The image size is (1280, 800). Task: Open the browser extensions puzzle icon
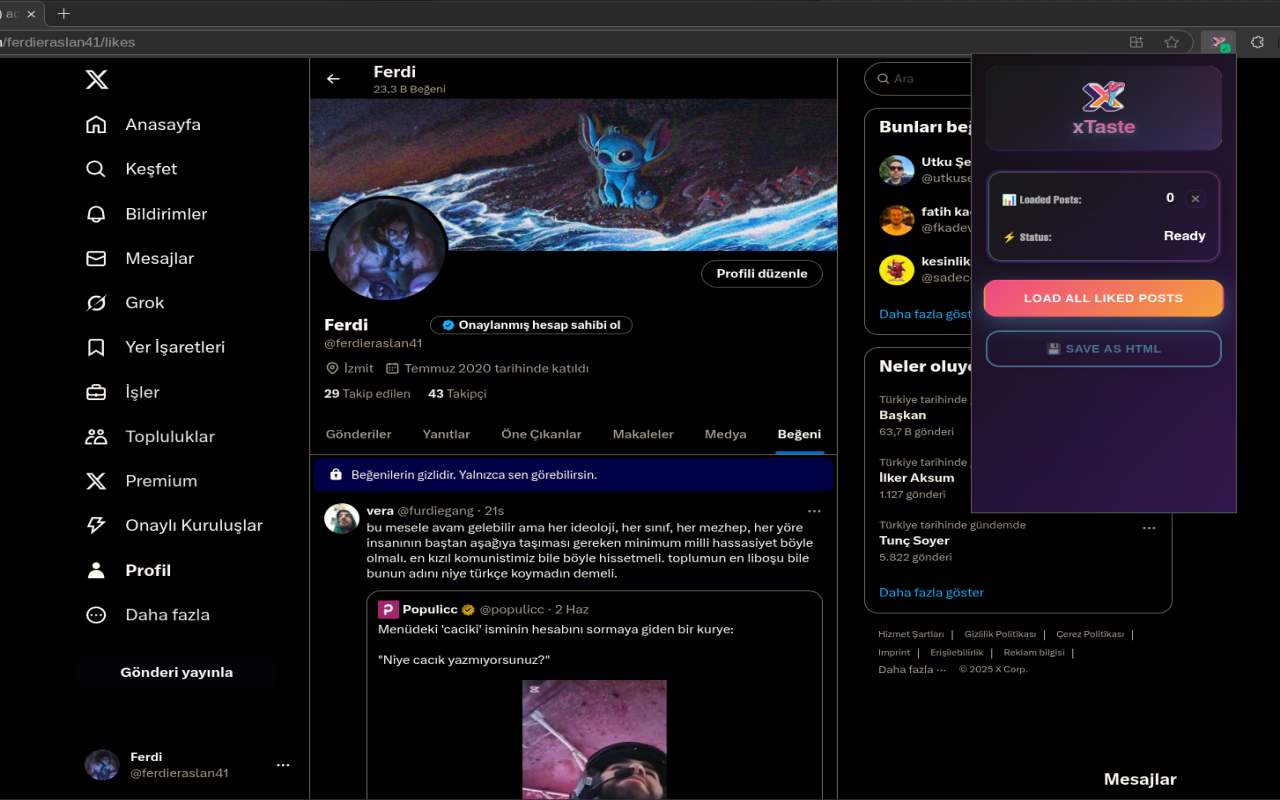[x=1258, y=42]
